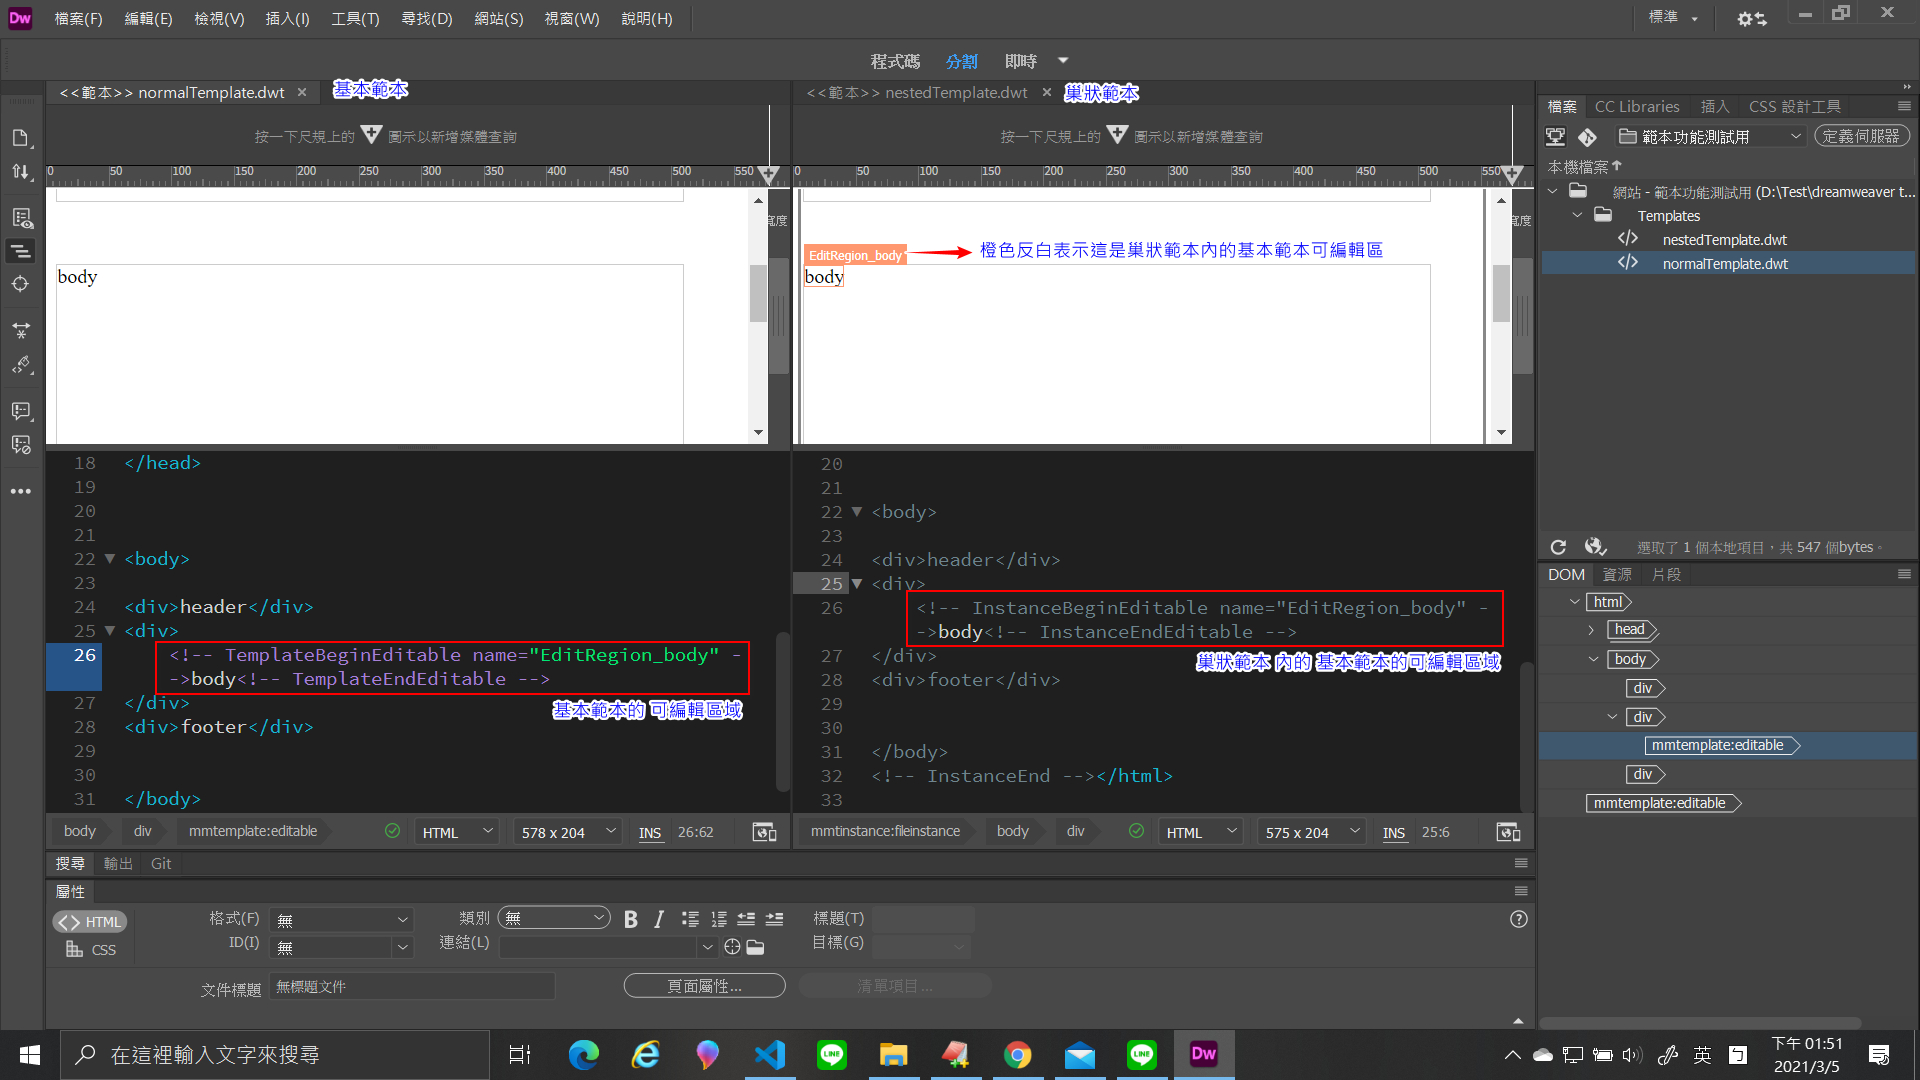
Task: Expand the head node in the DOM panel
Action: [x=1591, y=630]
